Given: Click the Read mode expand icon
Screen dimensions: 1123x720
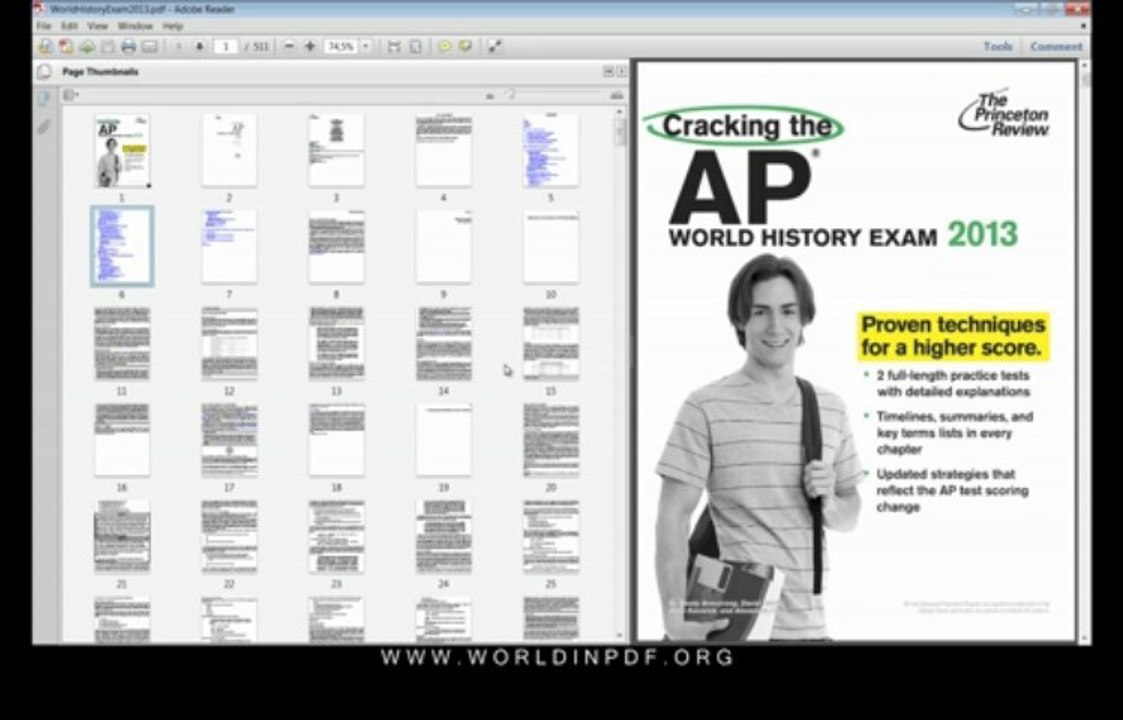Looking at the screenshot, I should tap(495, 47).
